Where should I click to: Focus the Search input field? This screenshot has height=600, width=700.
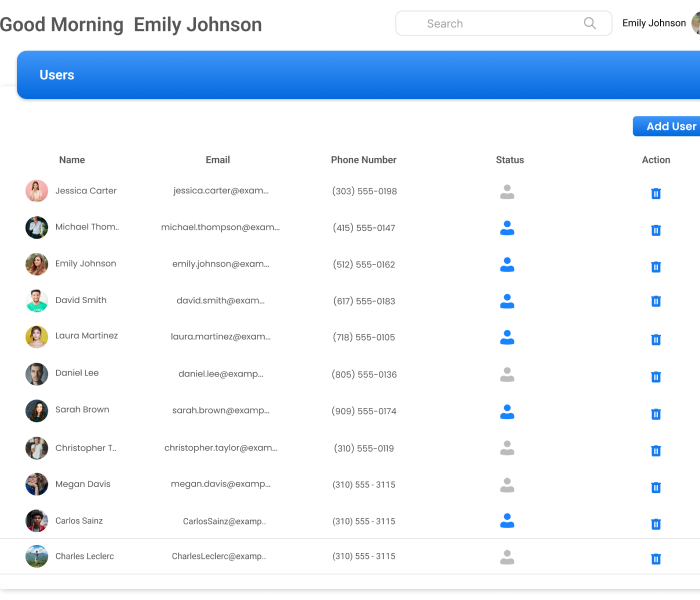tap(500, 24)
